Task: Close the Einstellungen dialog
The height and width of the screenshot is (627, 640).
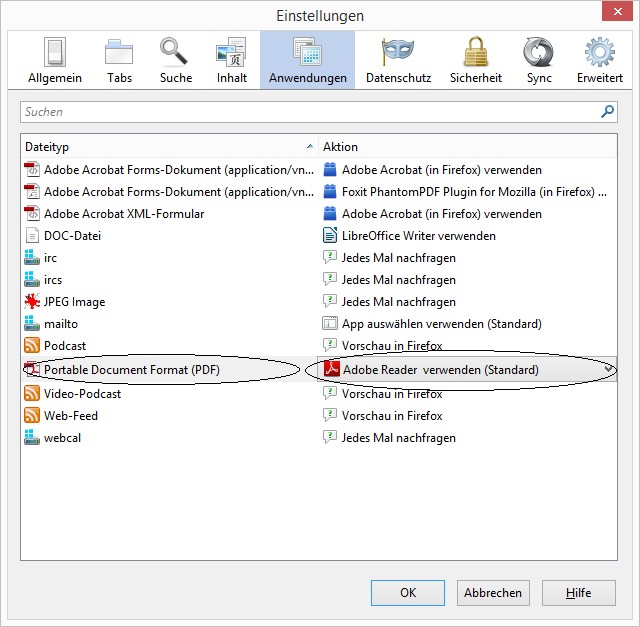Action: coord(618,11)
